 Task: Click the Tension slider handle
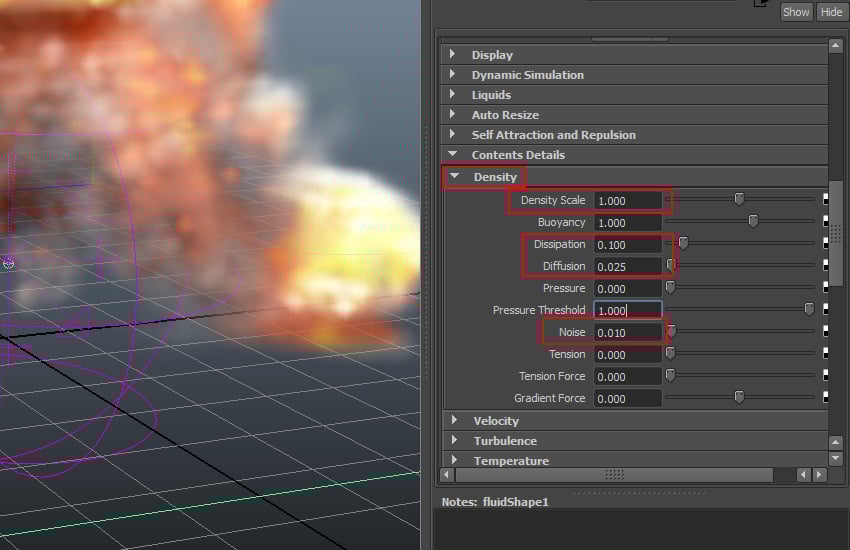click(x=671, y=353)
